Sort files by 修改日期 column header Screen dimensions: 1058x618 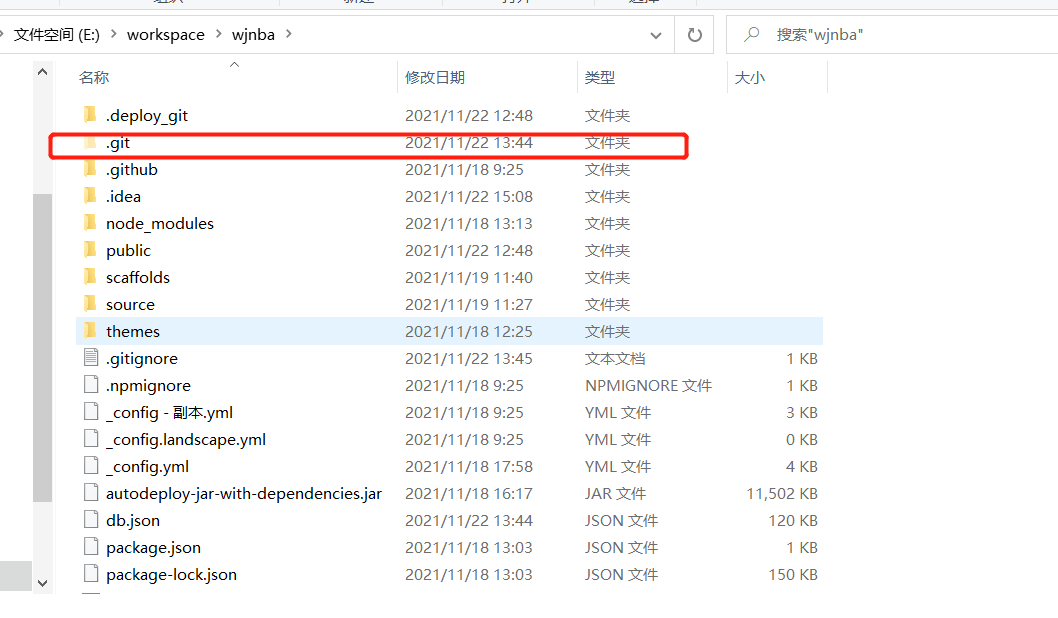[435, 77]
